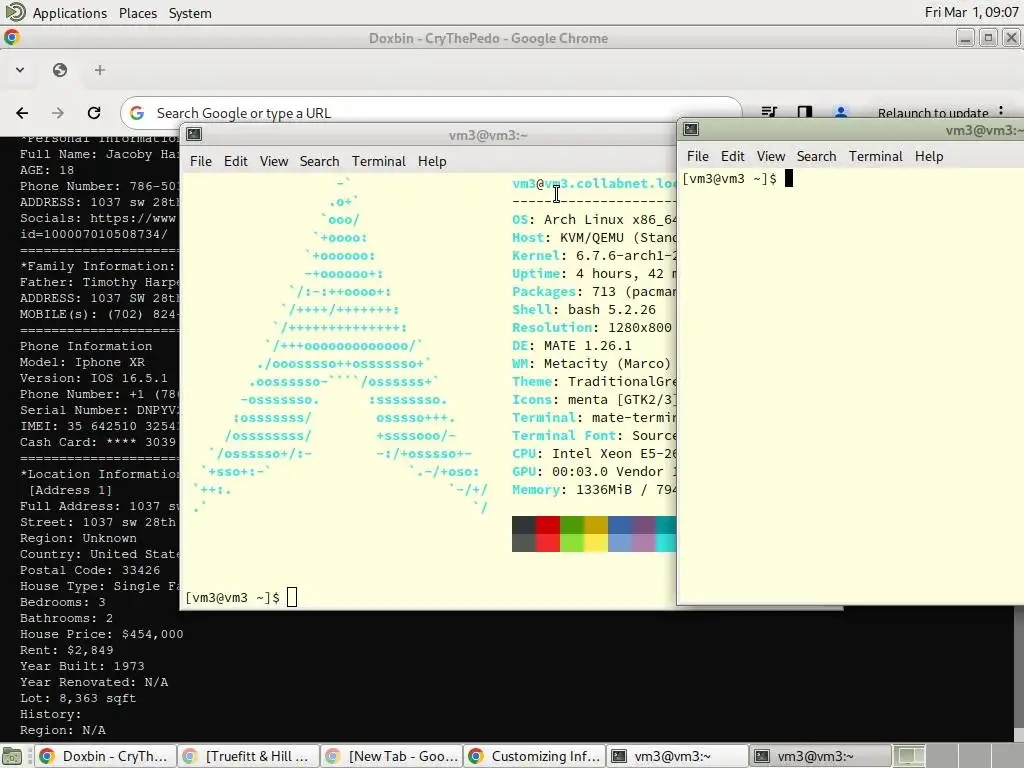
Task: Click the clock showing Fri Mar 1, 09:07
Action: [971, 12]
